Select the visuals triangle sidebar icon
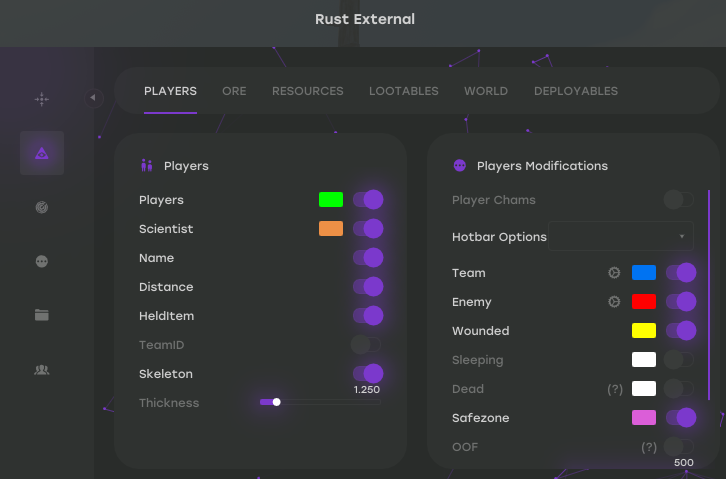 [41, 153]
